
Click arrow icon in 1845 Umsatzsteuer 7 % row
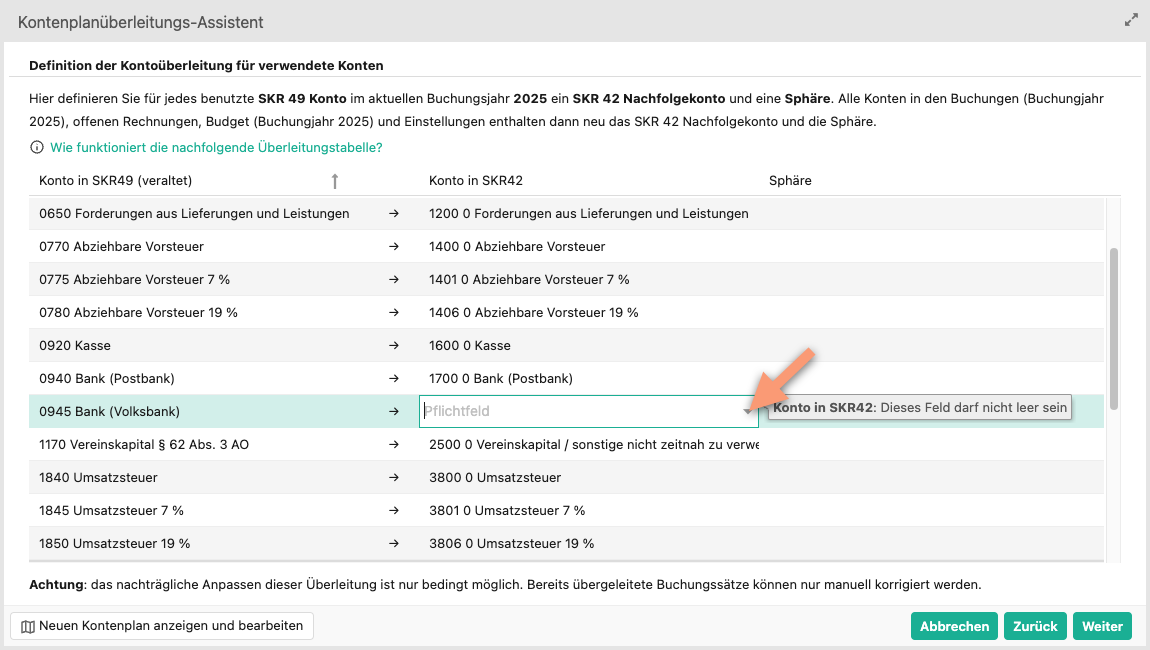click(x=394, y=511)
